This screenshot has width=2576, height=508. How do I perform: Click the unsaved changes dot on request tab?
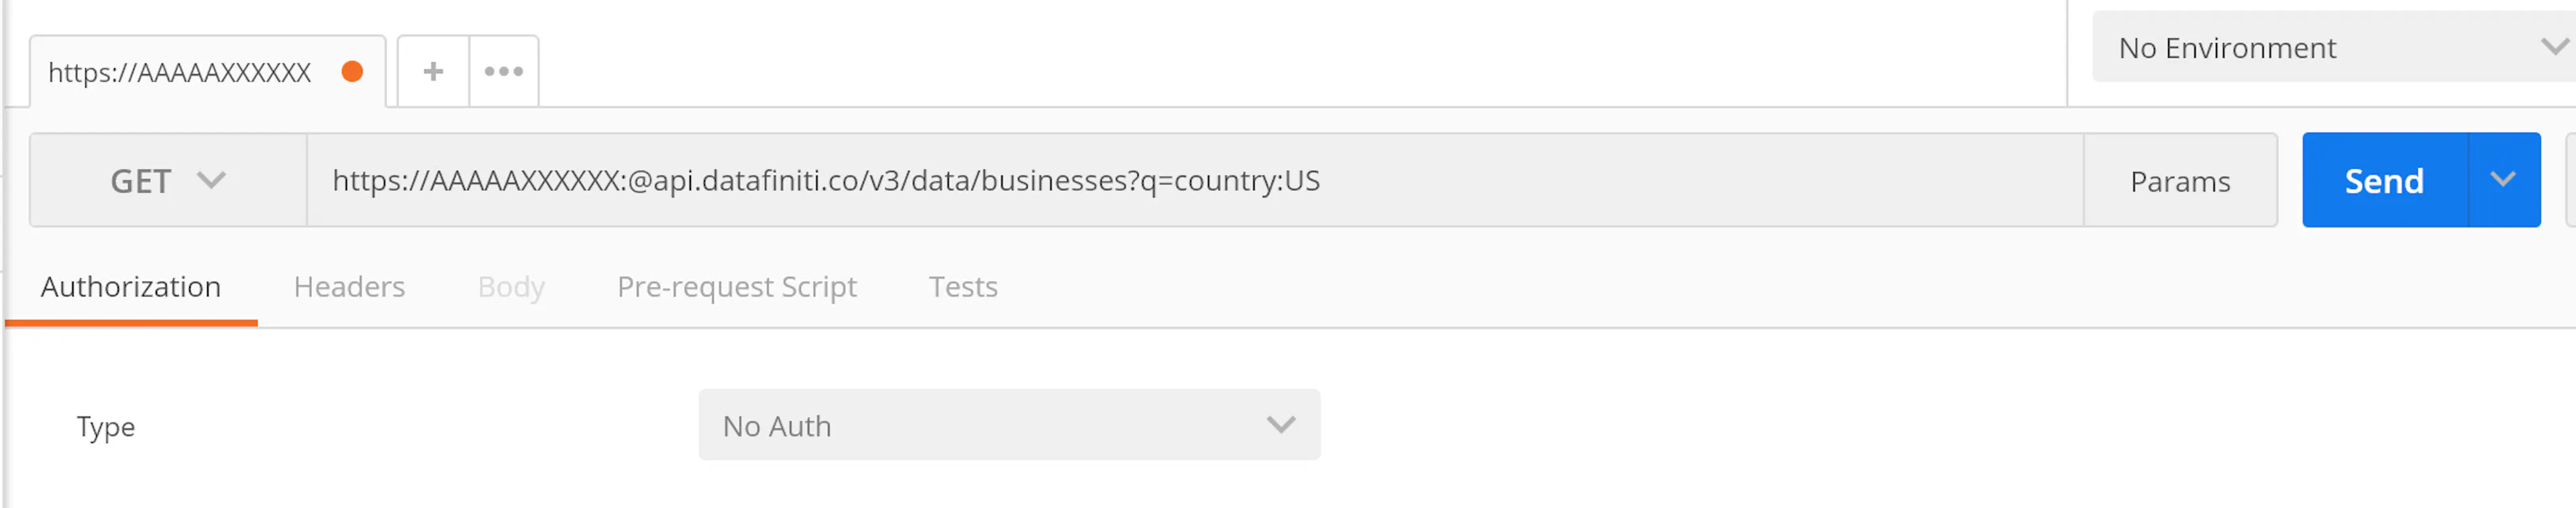(352, 71)
